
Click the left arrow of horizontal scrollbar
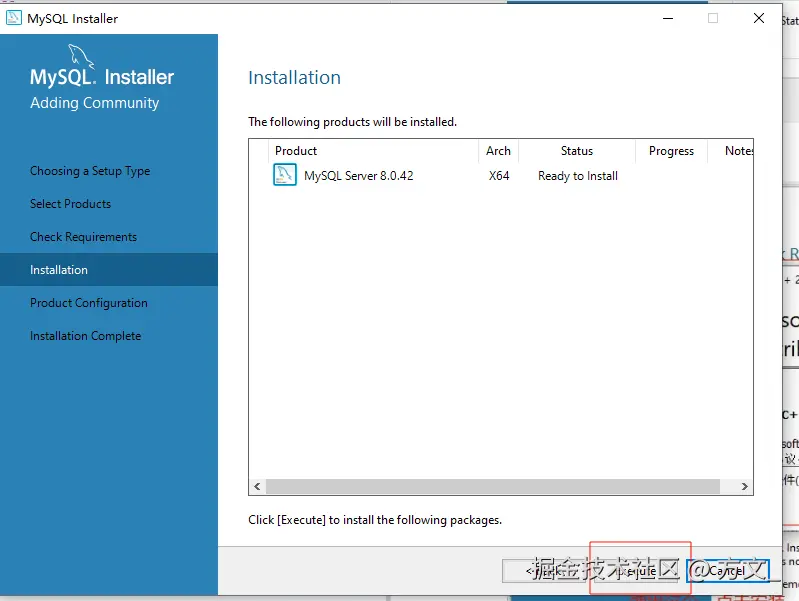pos(257,486)
